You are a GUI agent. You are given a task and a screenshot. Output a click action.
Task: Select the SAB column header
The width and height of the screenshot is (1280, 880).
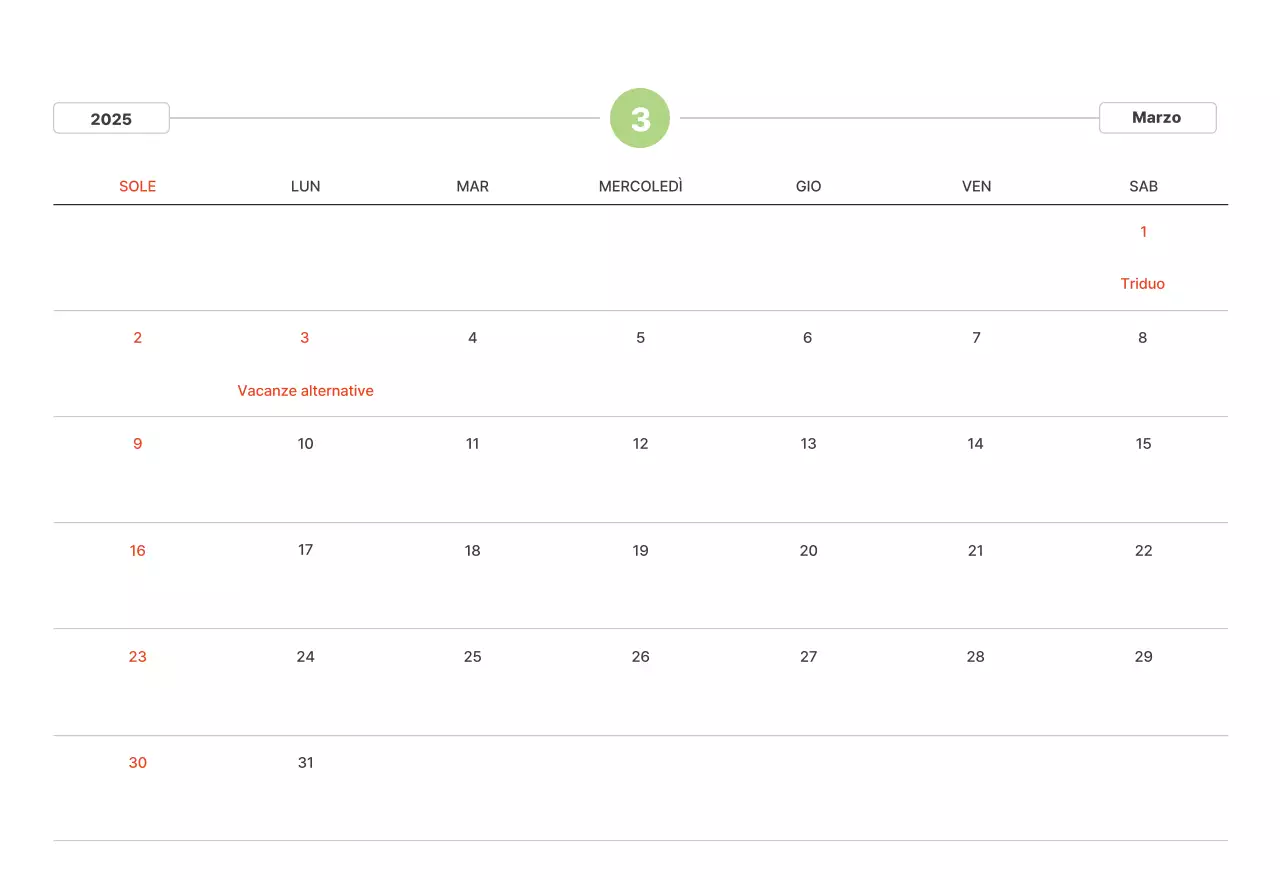1143,186
